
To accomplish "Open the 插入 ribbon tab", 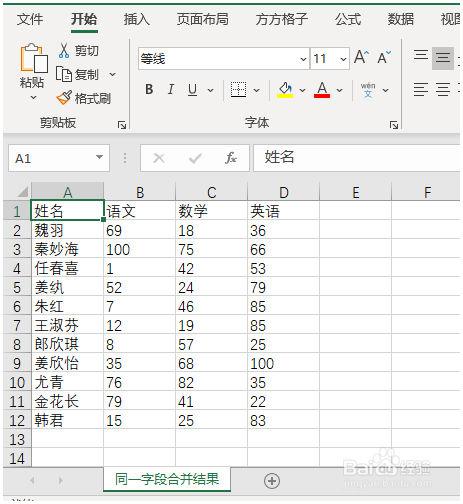I will click(137, 20).
